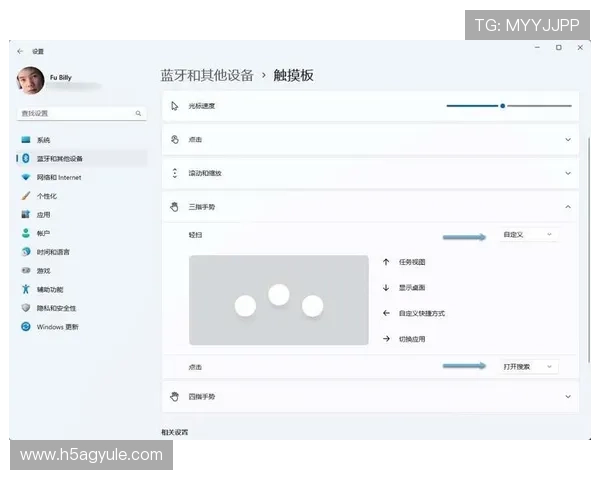The height and width of the screenshot is (480, 600).
Task: Click the Fu Billy profile avatar
Action: pyautogui.click(x=30, y=80)
